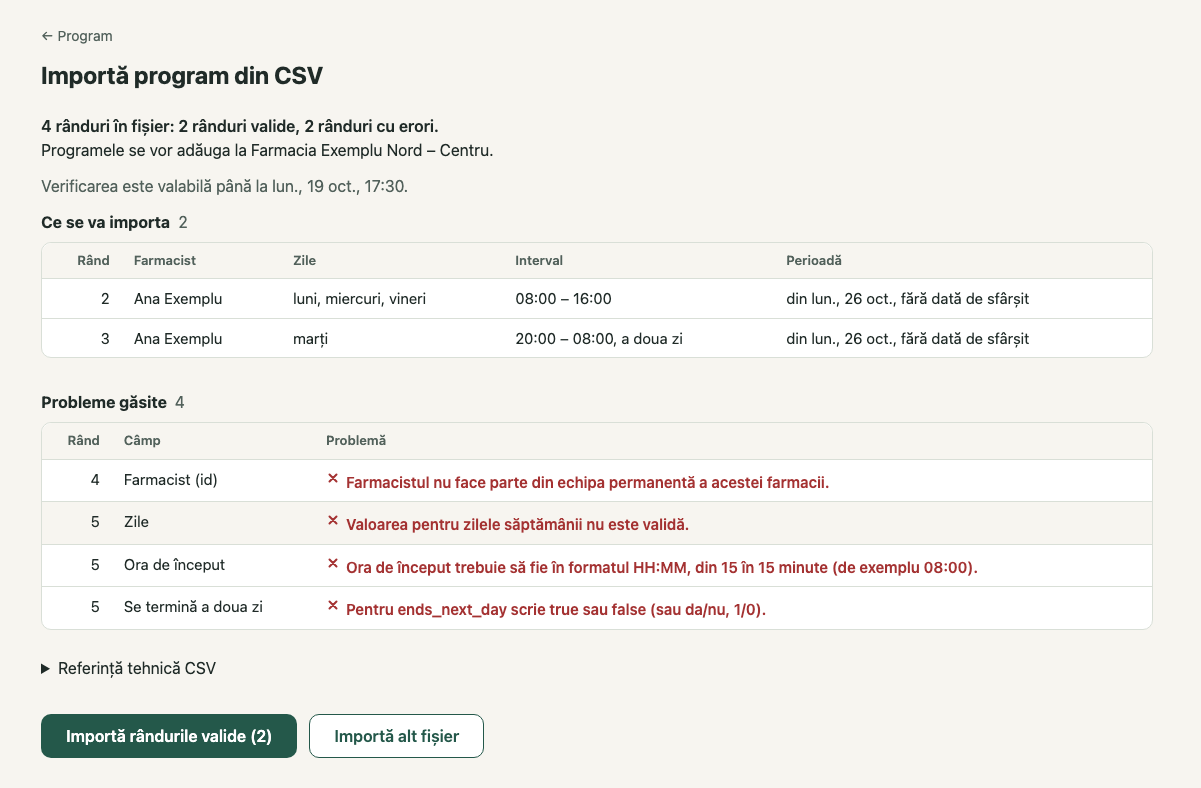Click the red X beside the Zile error
This screenshot has width=1201, height=788.
[x=333, y=521]
